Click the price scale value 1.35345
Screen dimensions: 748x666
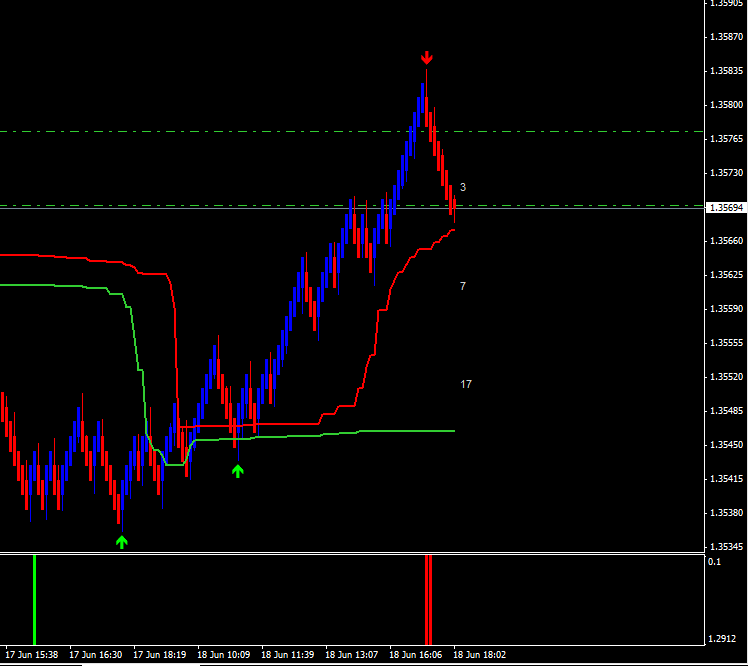[x=726, y=547]
